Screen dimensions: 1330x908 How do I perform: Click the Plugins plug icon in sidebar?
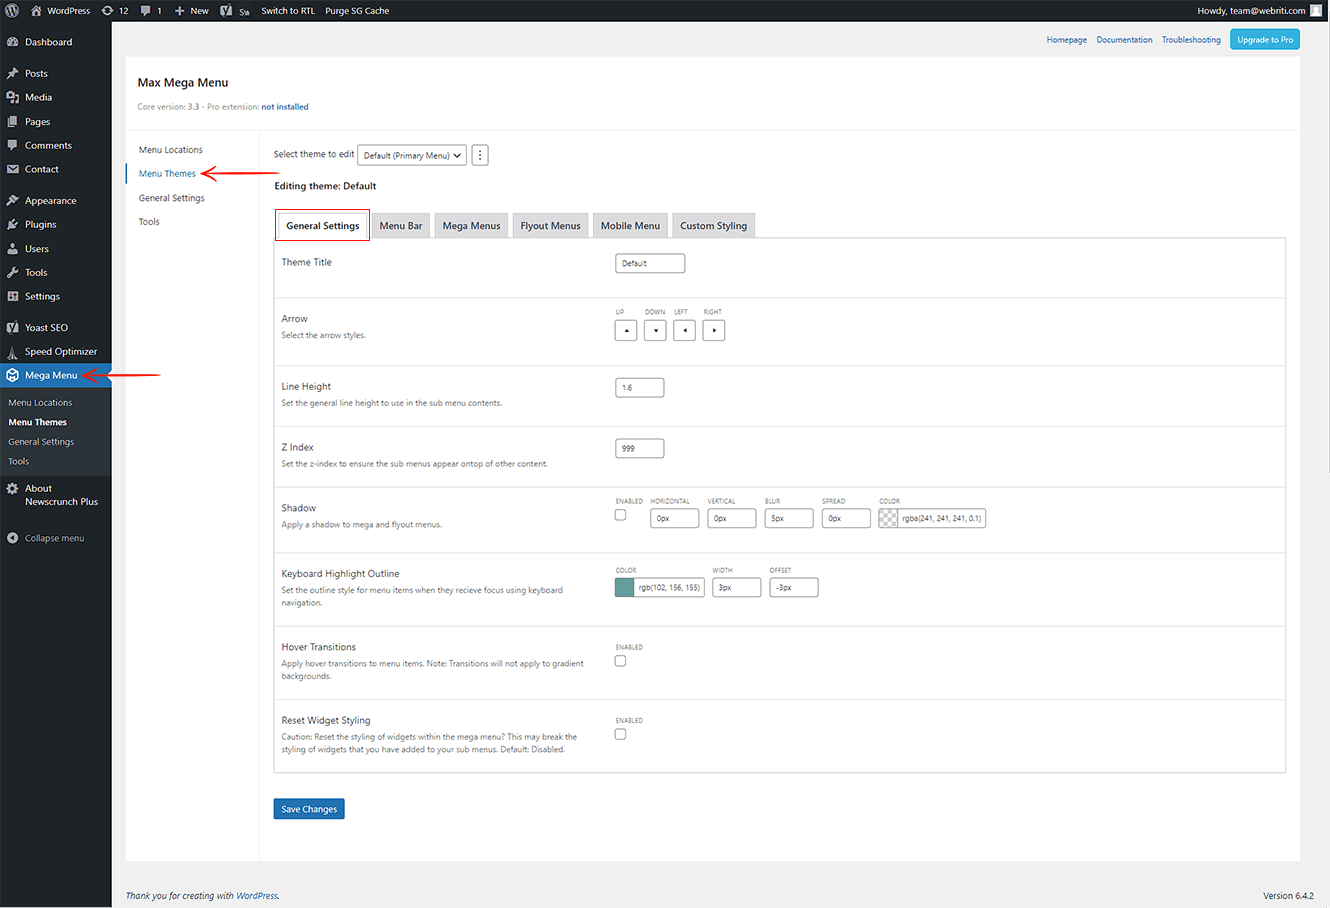(13, 224)
